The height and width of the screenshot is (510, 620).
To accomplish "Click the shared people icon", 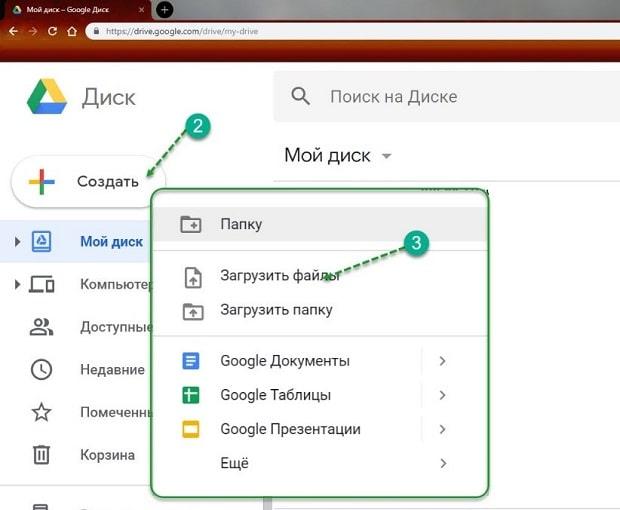I will click(x=42, y=327).
